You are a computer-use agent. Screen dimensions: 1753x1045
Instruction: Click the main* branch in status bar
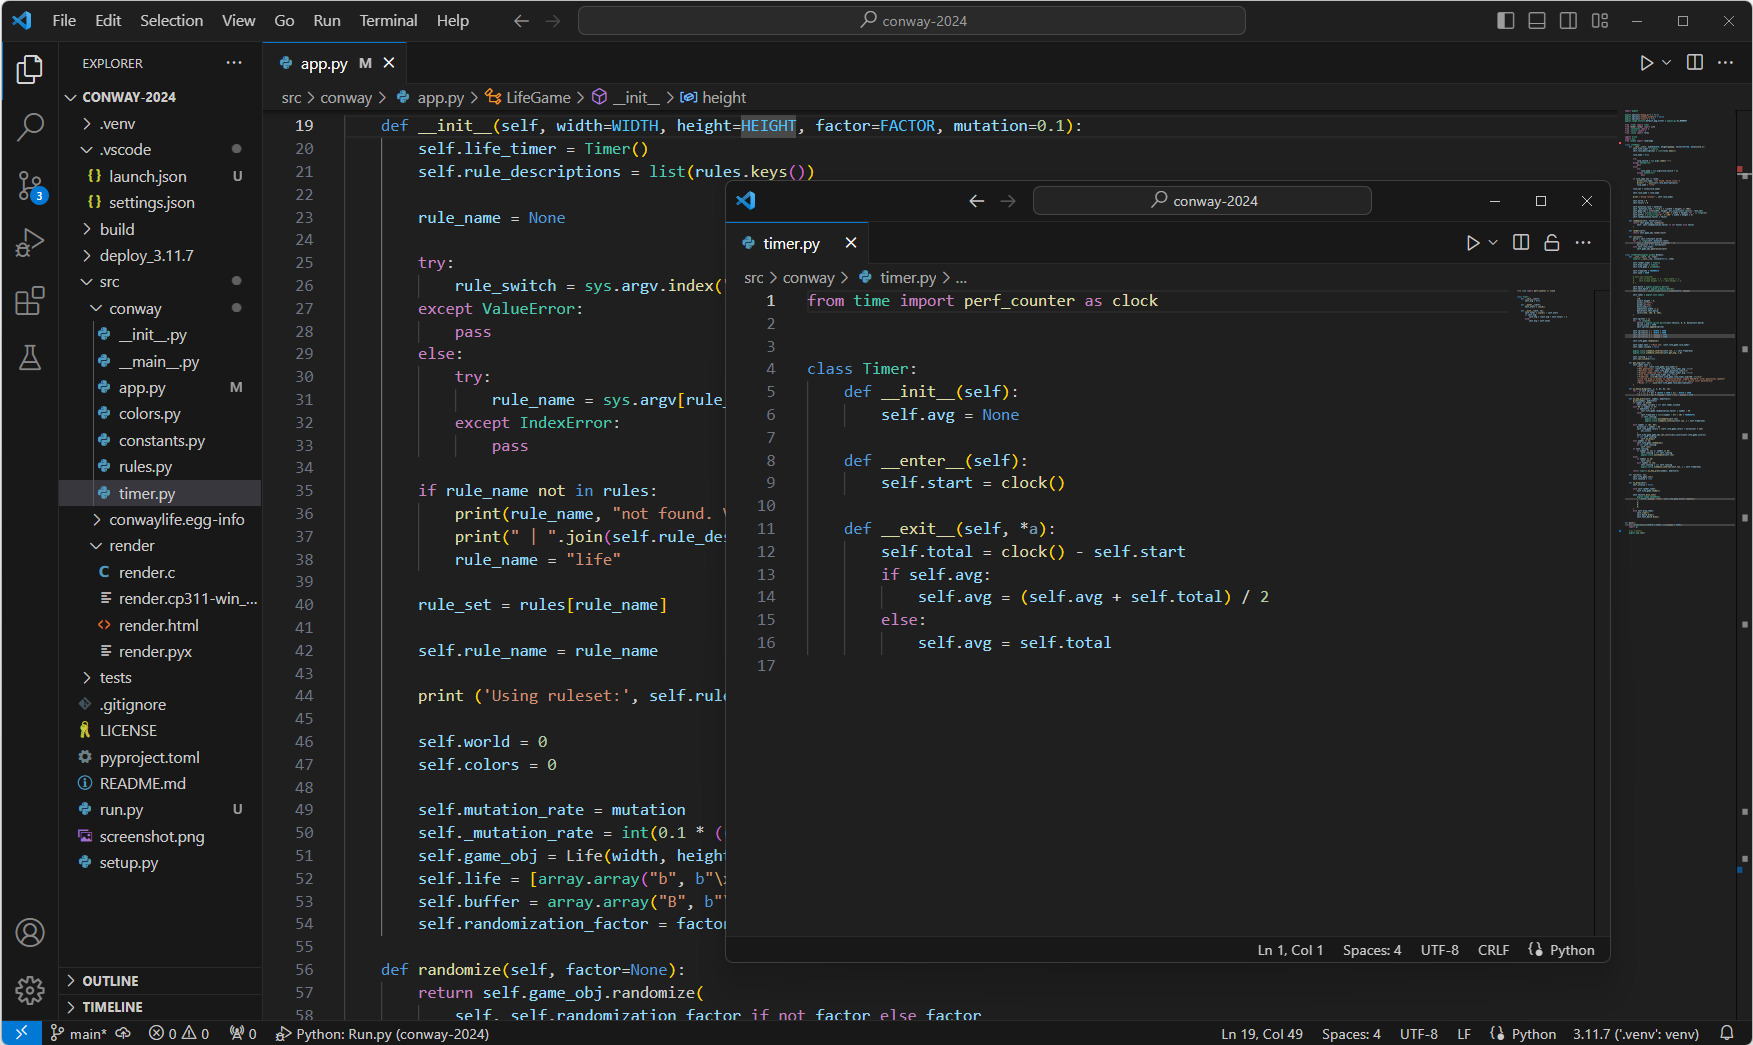point(79,1033)
